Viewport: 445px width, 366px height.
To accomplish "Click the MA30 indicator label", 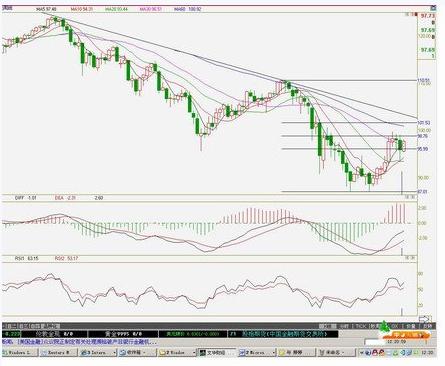I will point(150,9).
